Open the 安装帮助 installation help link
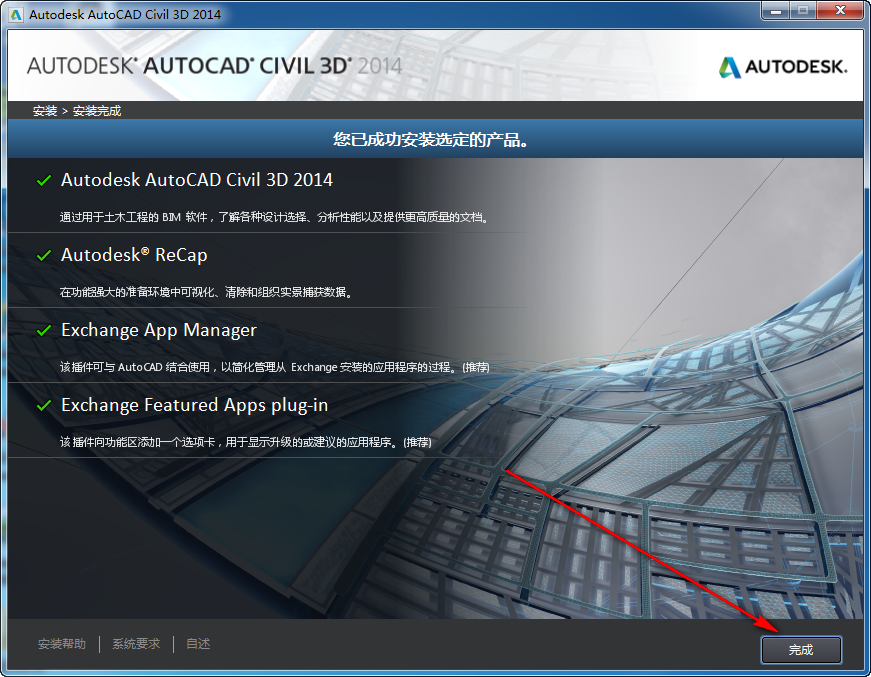 [62, 644]
